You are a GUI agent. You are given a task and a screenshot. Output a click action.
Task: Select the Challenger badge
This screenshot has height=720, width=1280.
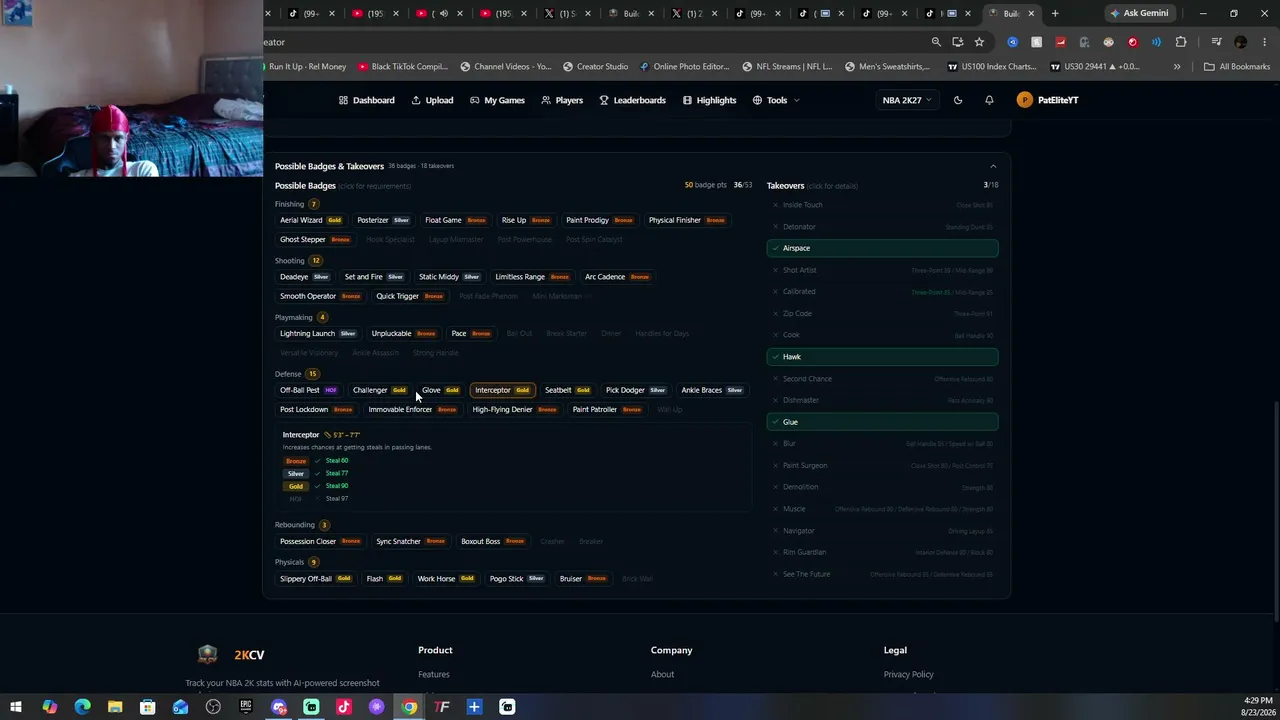click(x=380, y=390)
